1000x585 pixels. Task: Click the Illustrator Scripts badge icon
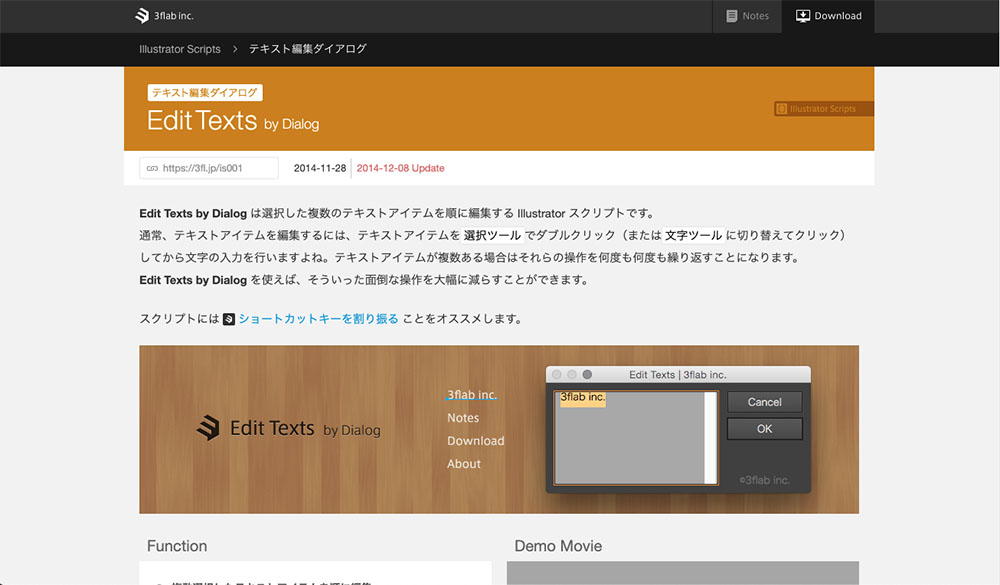[781, 108]
